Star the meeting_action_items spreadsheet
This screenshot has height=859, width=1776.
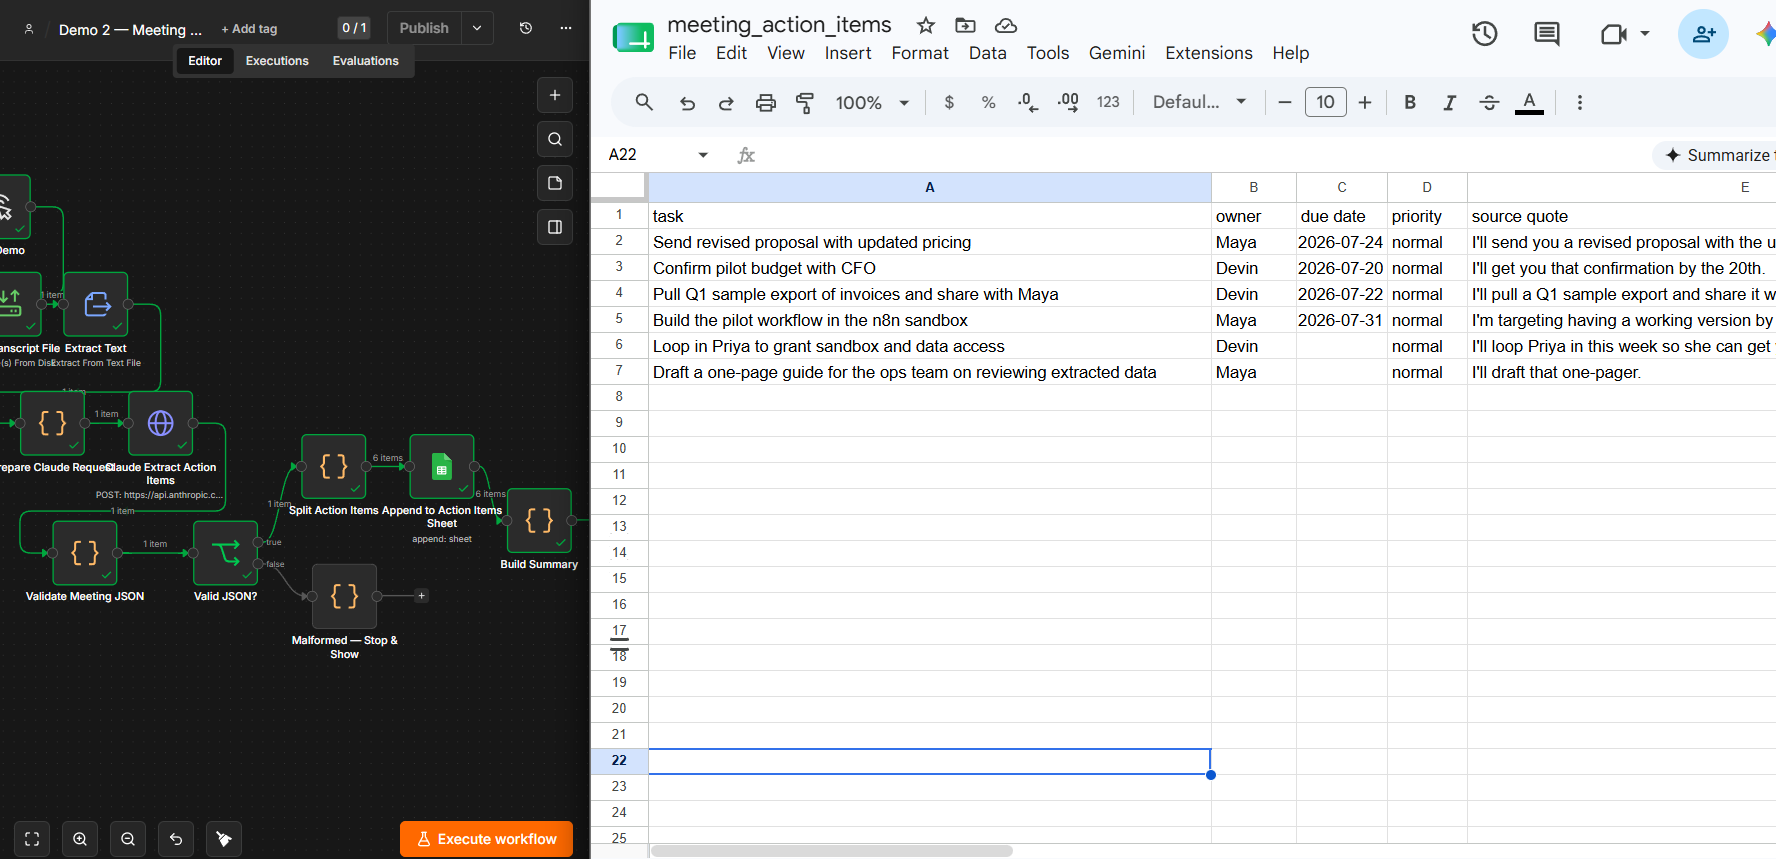click(926, 25)
